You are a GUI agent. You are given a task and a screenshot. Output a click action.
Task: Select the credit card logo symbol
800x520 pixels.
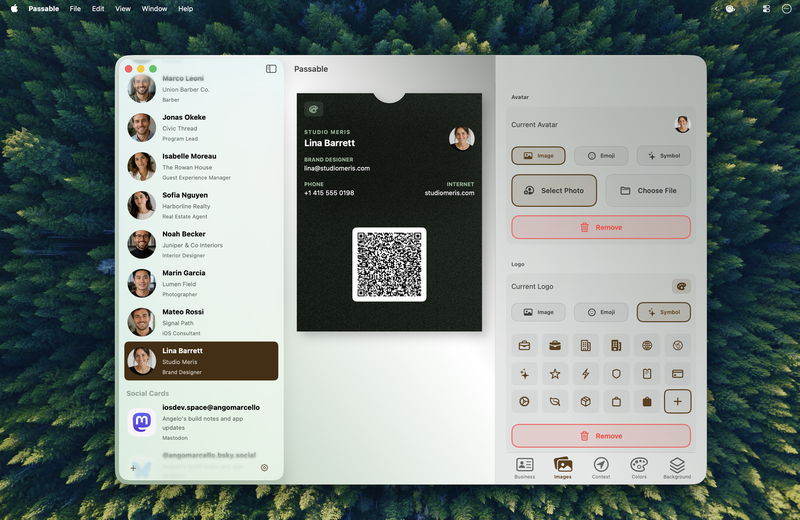[678, 374]
